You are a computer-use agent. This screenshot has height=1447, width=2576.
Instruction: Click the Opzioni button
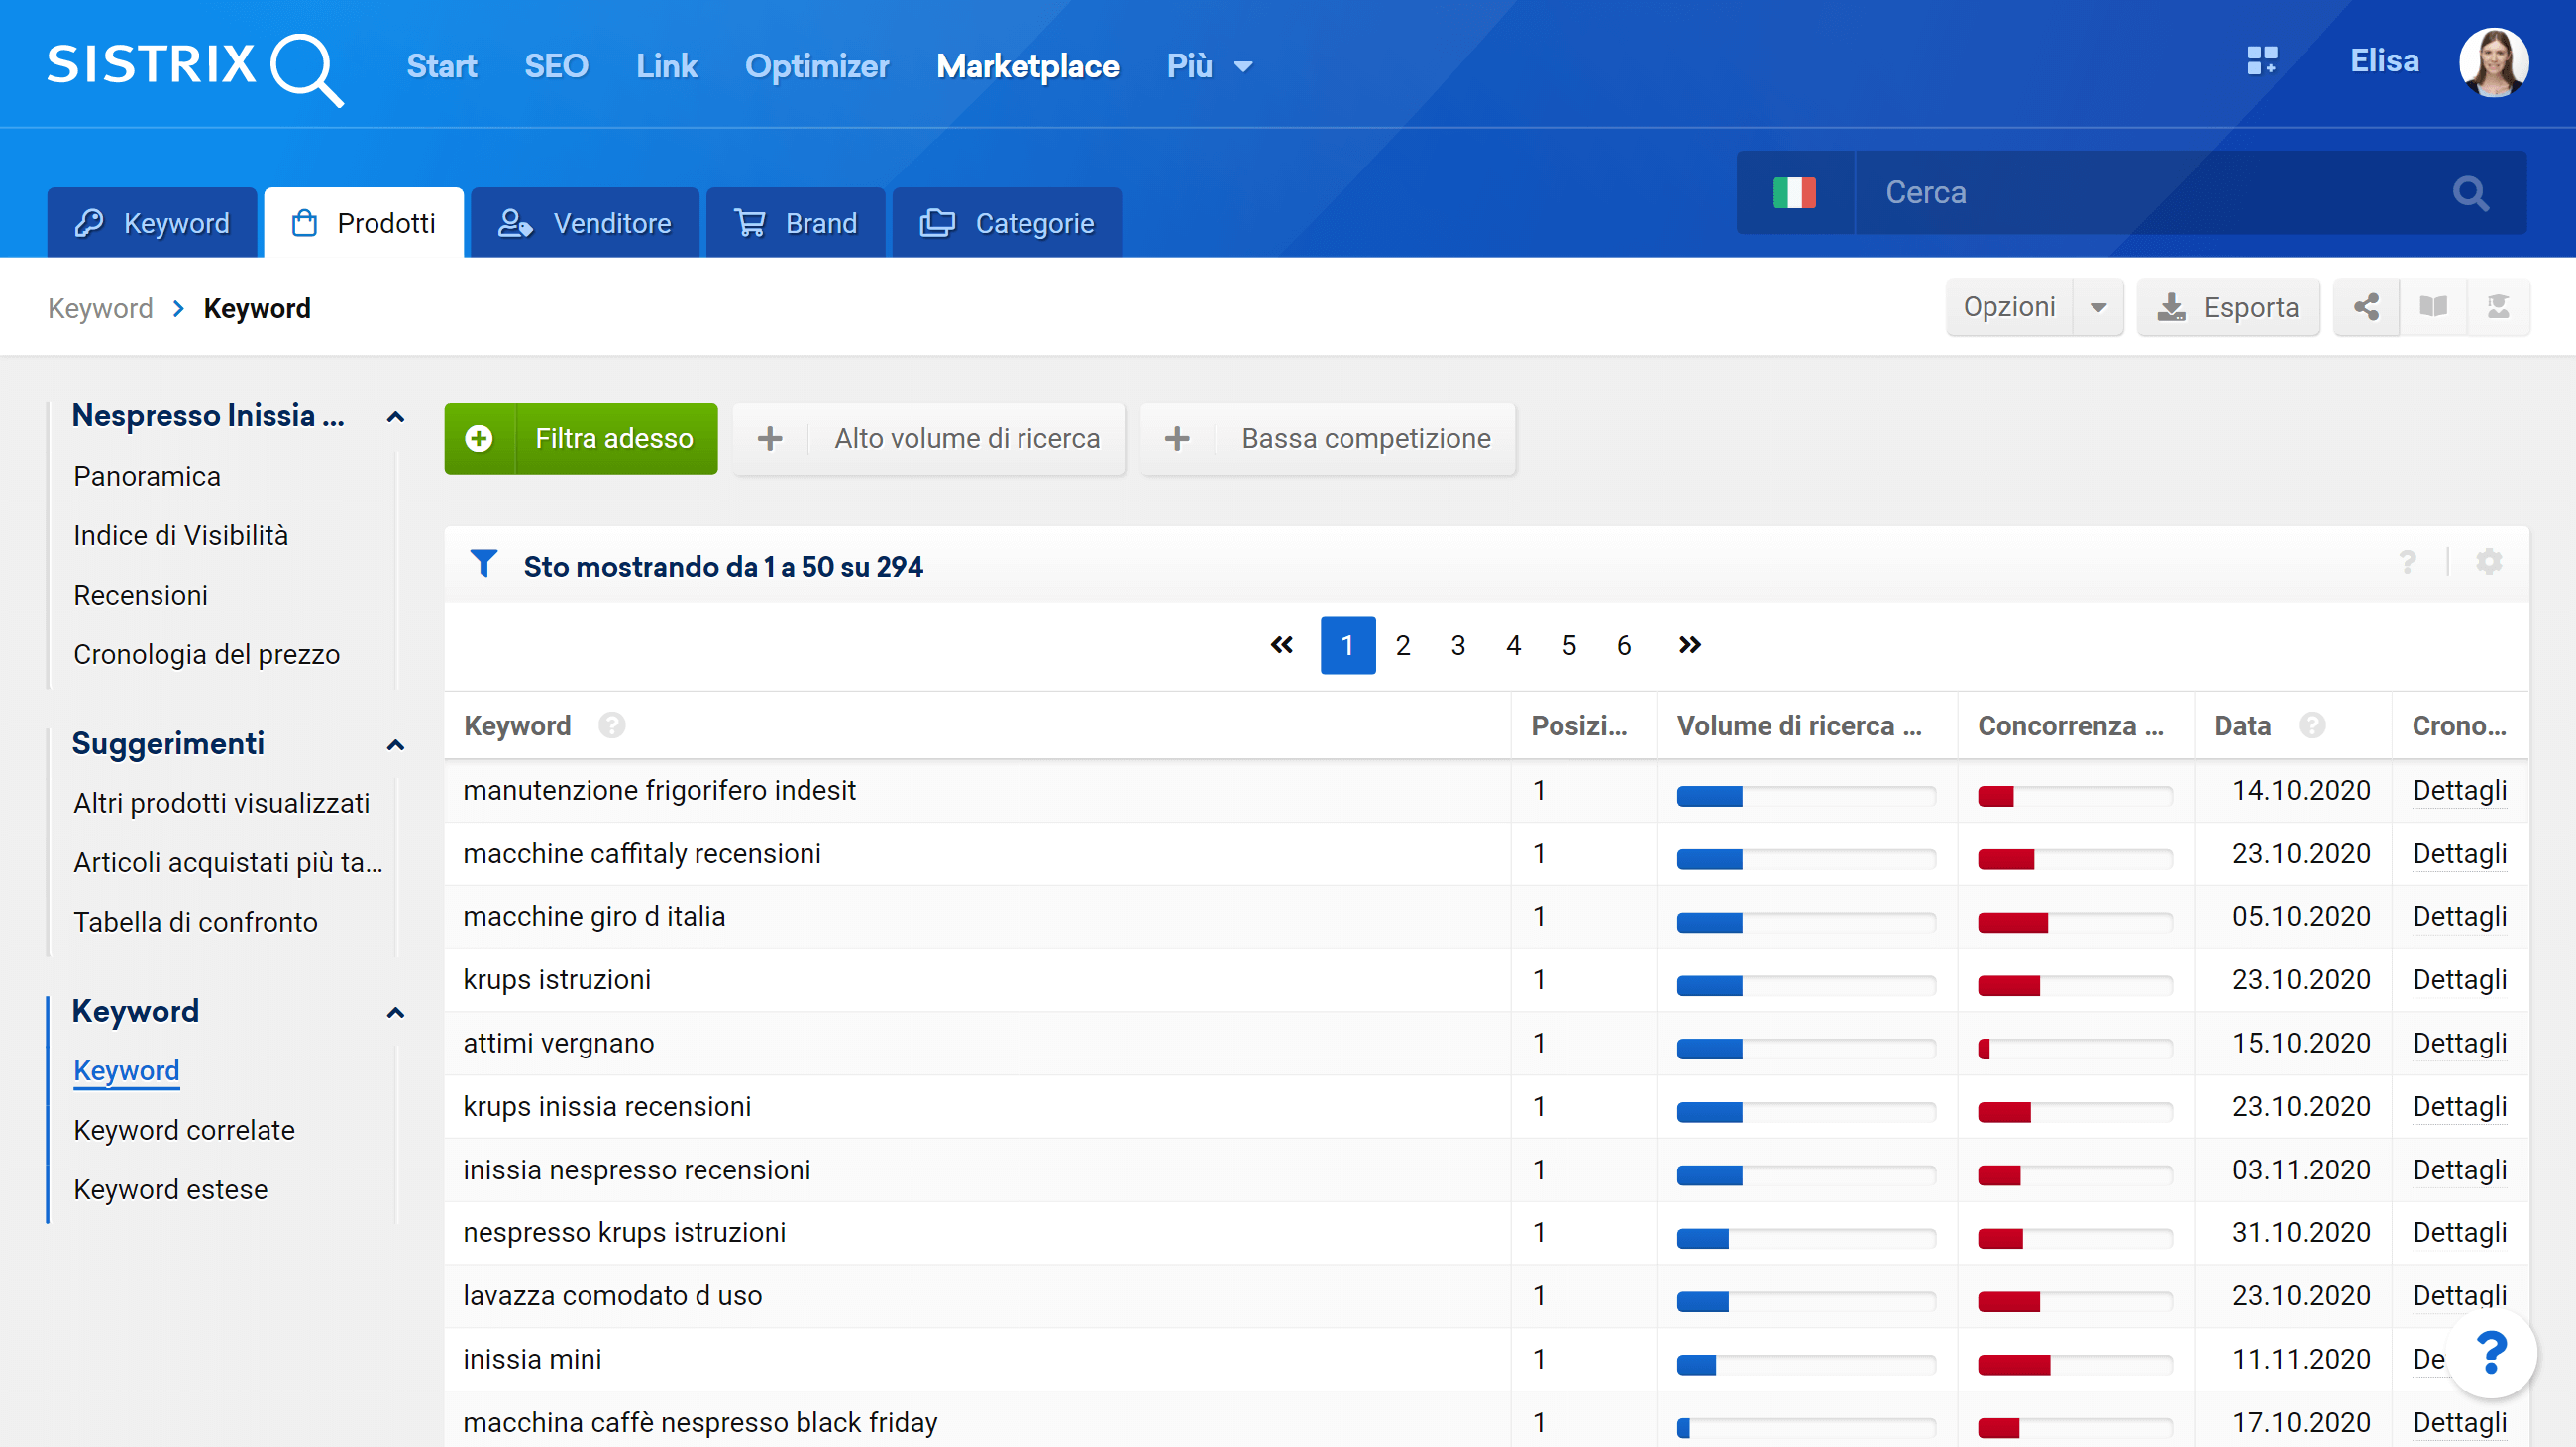2009,307
